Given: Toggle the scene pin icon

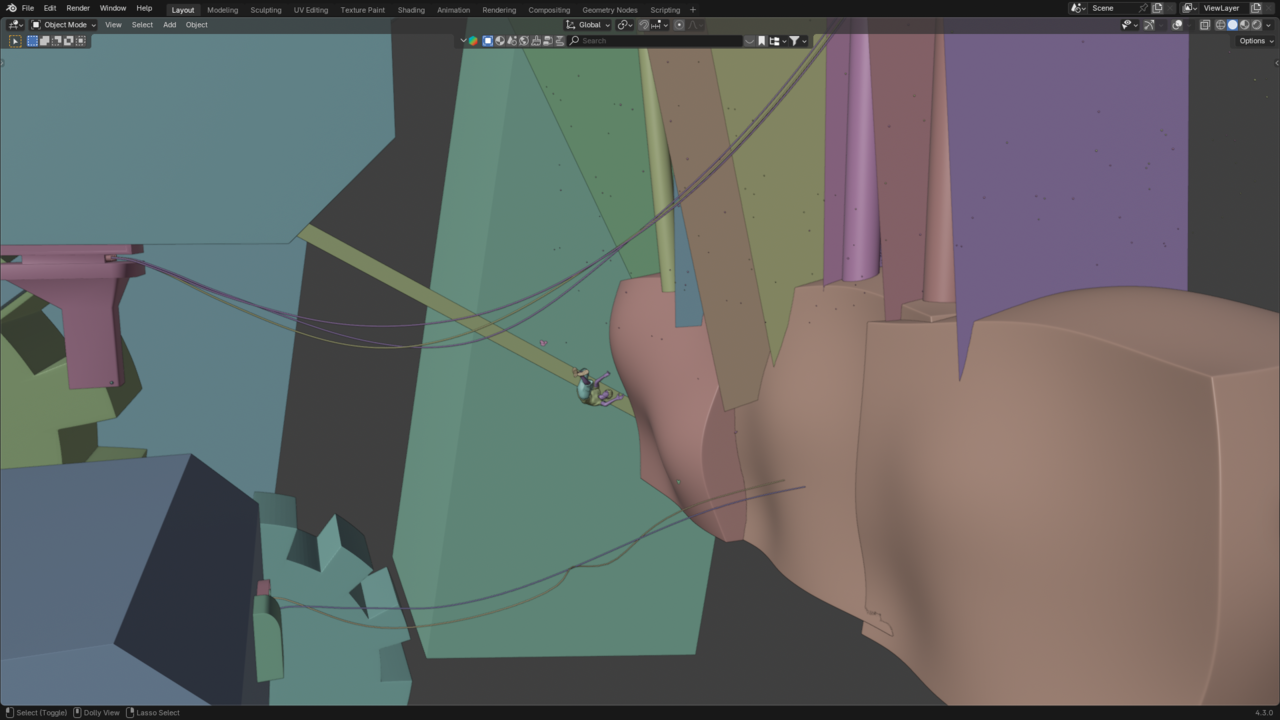Looking at the screenshot, I should click(1144, 8).
